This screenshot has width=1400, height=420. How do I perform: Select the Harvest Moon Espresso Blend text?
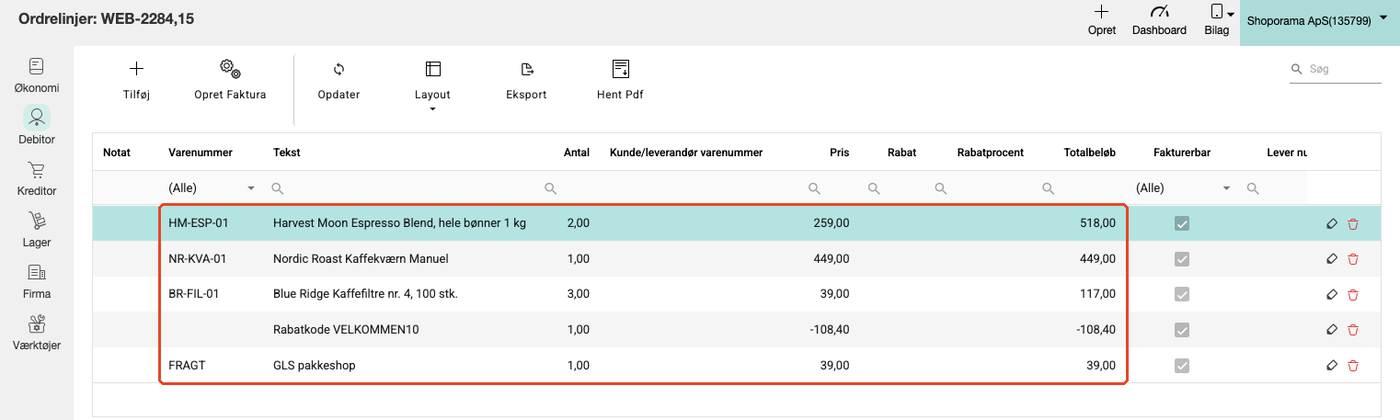pyautogui.click(x=399, y=224)
